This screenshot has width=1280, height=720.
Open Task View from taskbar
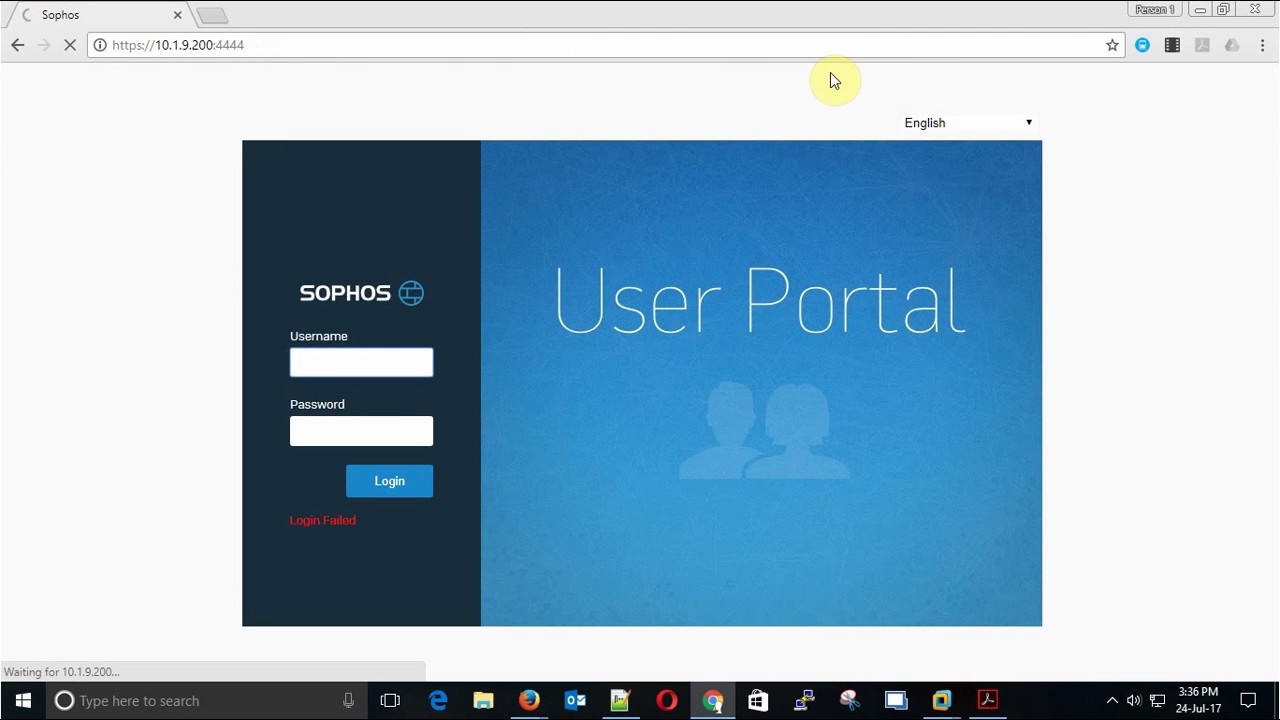[x=390, y=701]
